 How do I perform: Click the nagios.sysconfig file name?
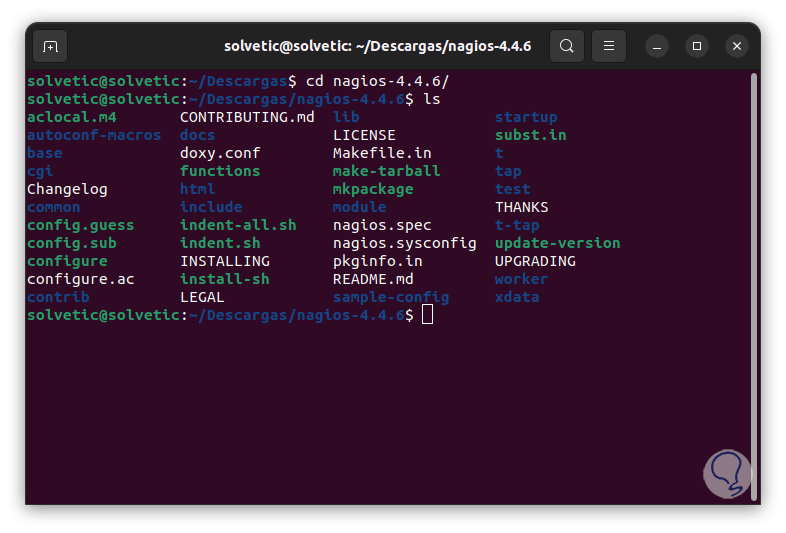tap(405, 244)
